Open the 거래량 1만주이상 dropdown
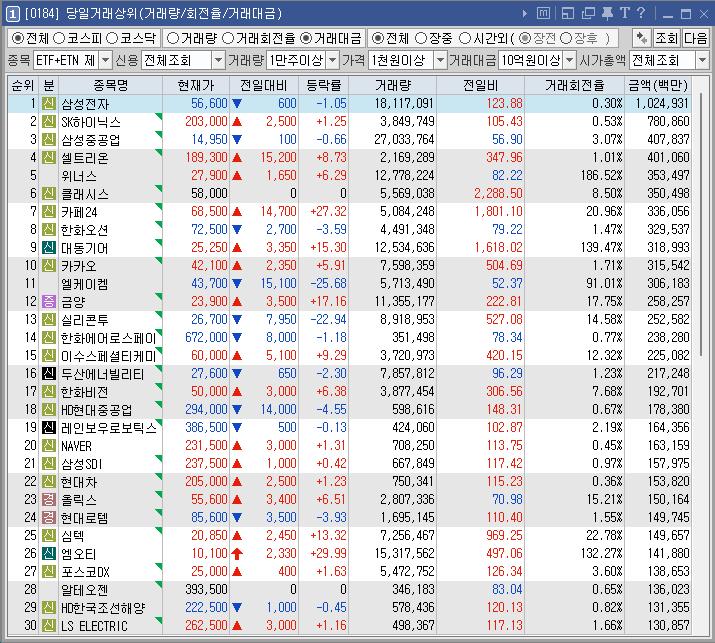This screenshot has width=715, height=643. (x=333, y=60)
